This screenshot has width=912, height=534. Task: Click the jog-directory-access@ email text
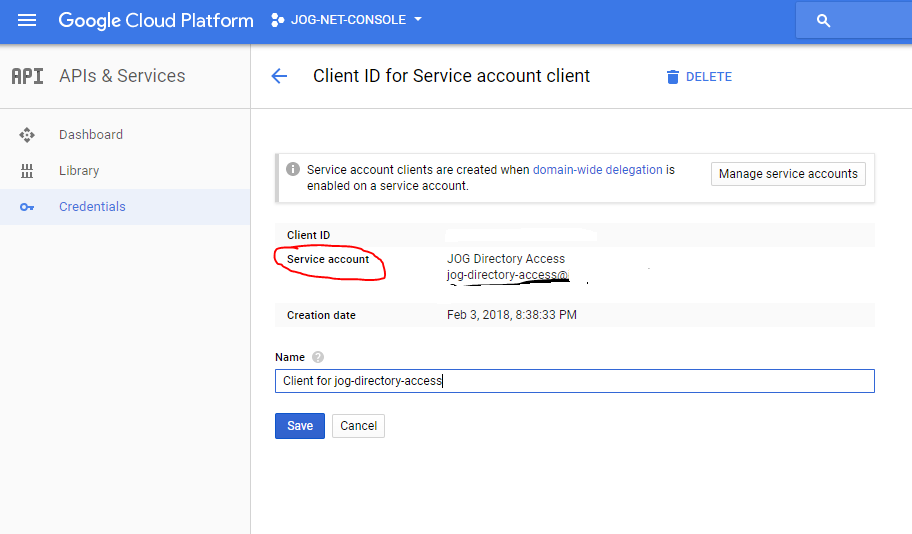click(507, 275)
